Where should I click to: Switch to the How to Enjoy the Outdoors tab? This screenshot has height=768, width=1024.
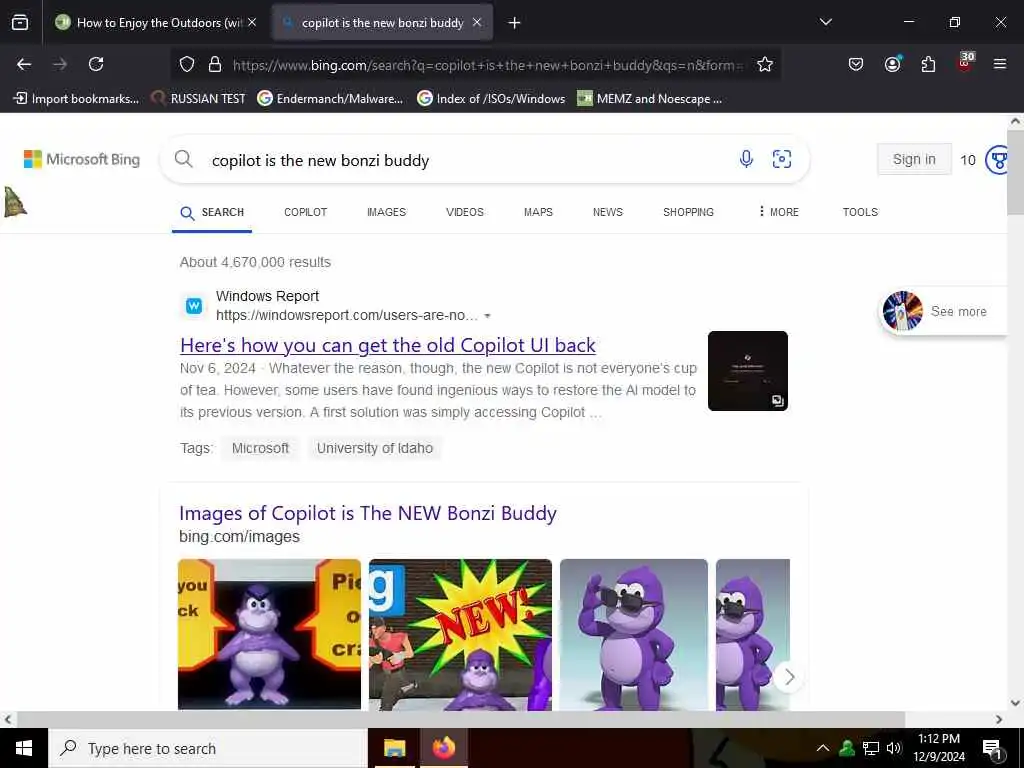coord(155,22)
